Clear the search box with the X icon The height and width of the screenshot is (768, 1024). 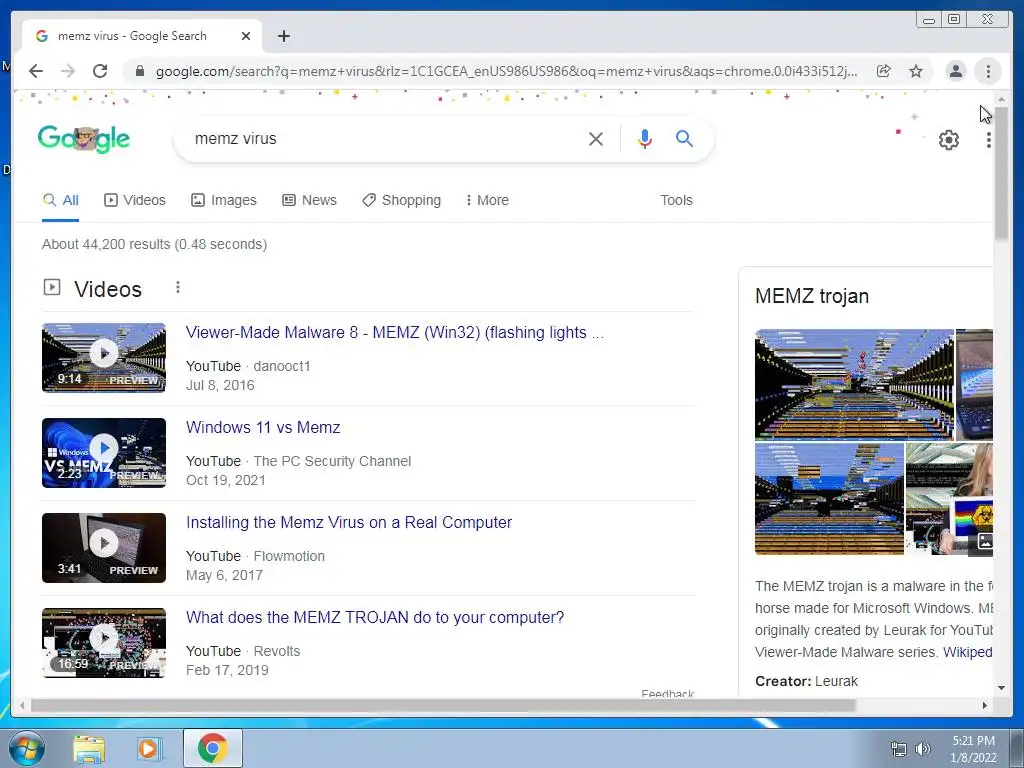[596, 138]
